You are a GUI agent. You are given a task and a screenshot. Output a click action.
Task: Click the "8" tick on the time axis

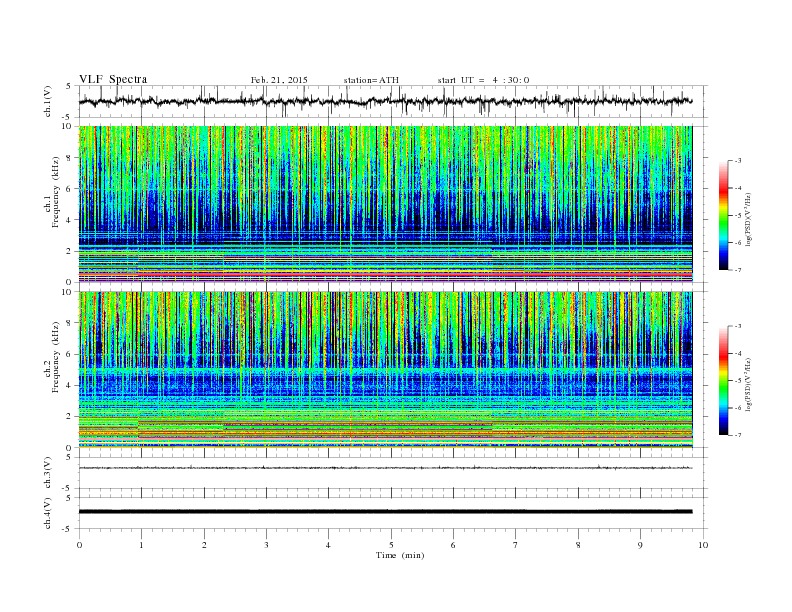[x=578, y=545]
